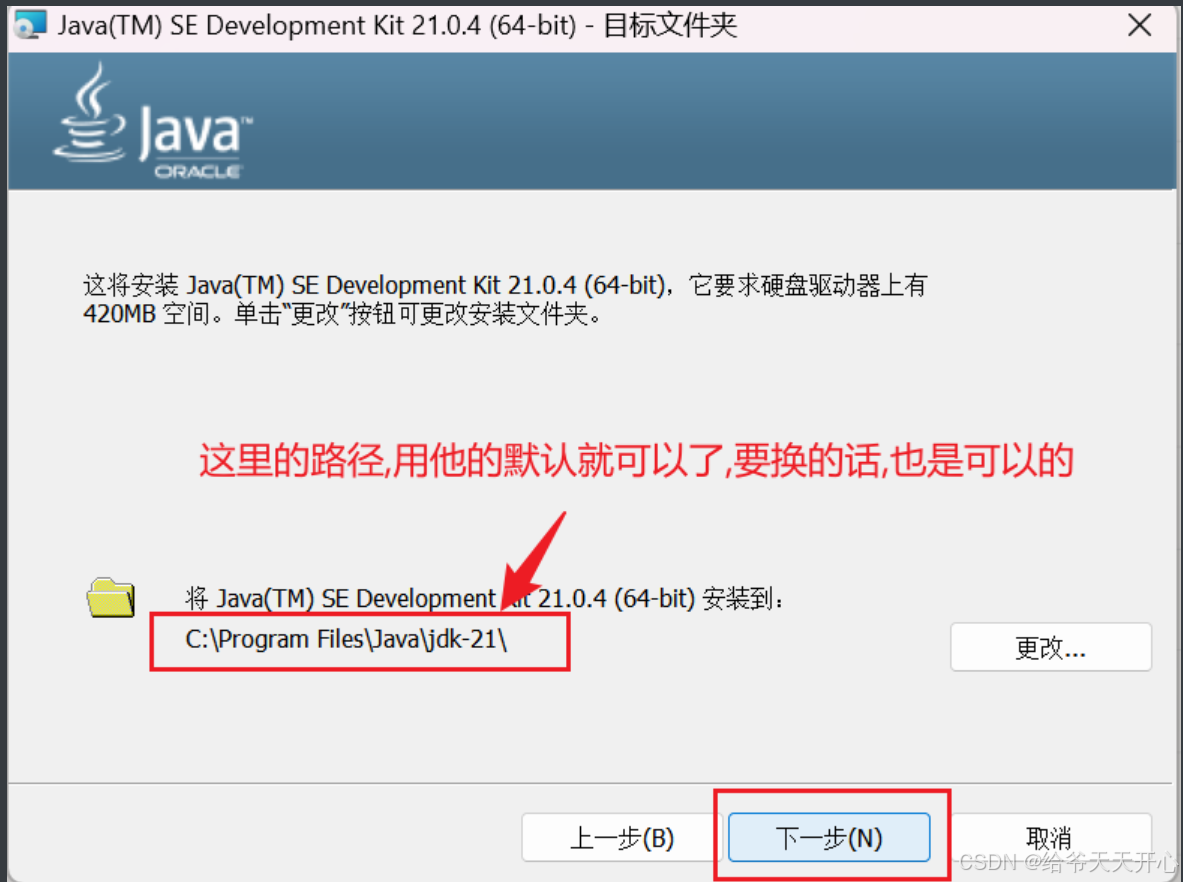Click the 下一步(N) button
Image resolution: width=1183 pixels, height=882 pixels.
828,837
